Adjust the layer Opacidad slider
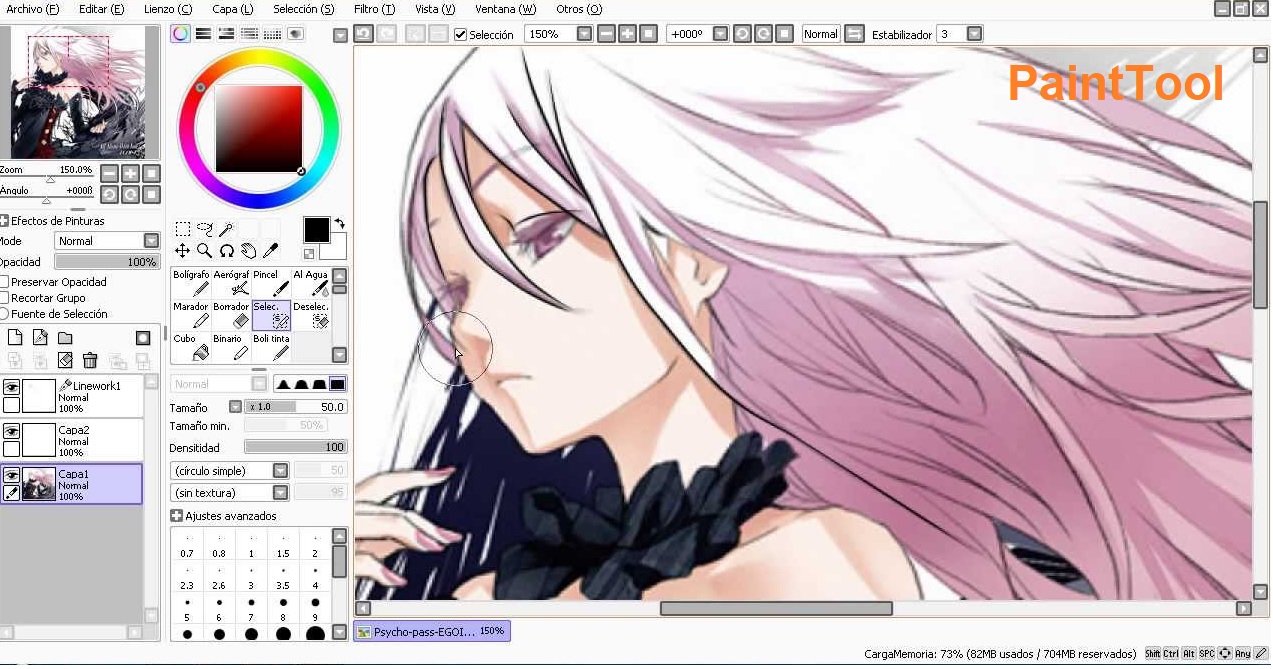Screen dimensions: 1273x669 [107, 262]
